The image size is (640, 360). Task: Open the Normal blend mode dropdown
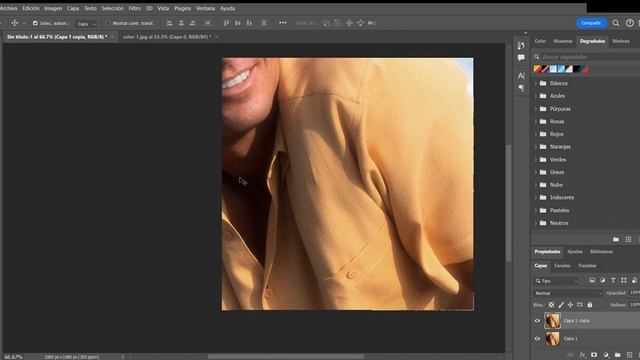coord(568,293)
